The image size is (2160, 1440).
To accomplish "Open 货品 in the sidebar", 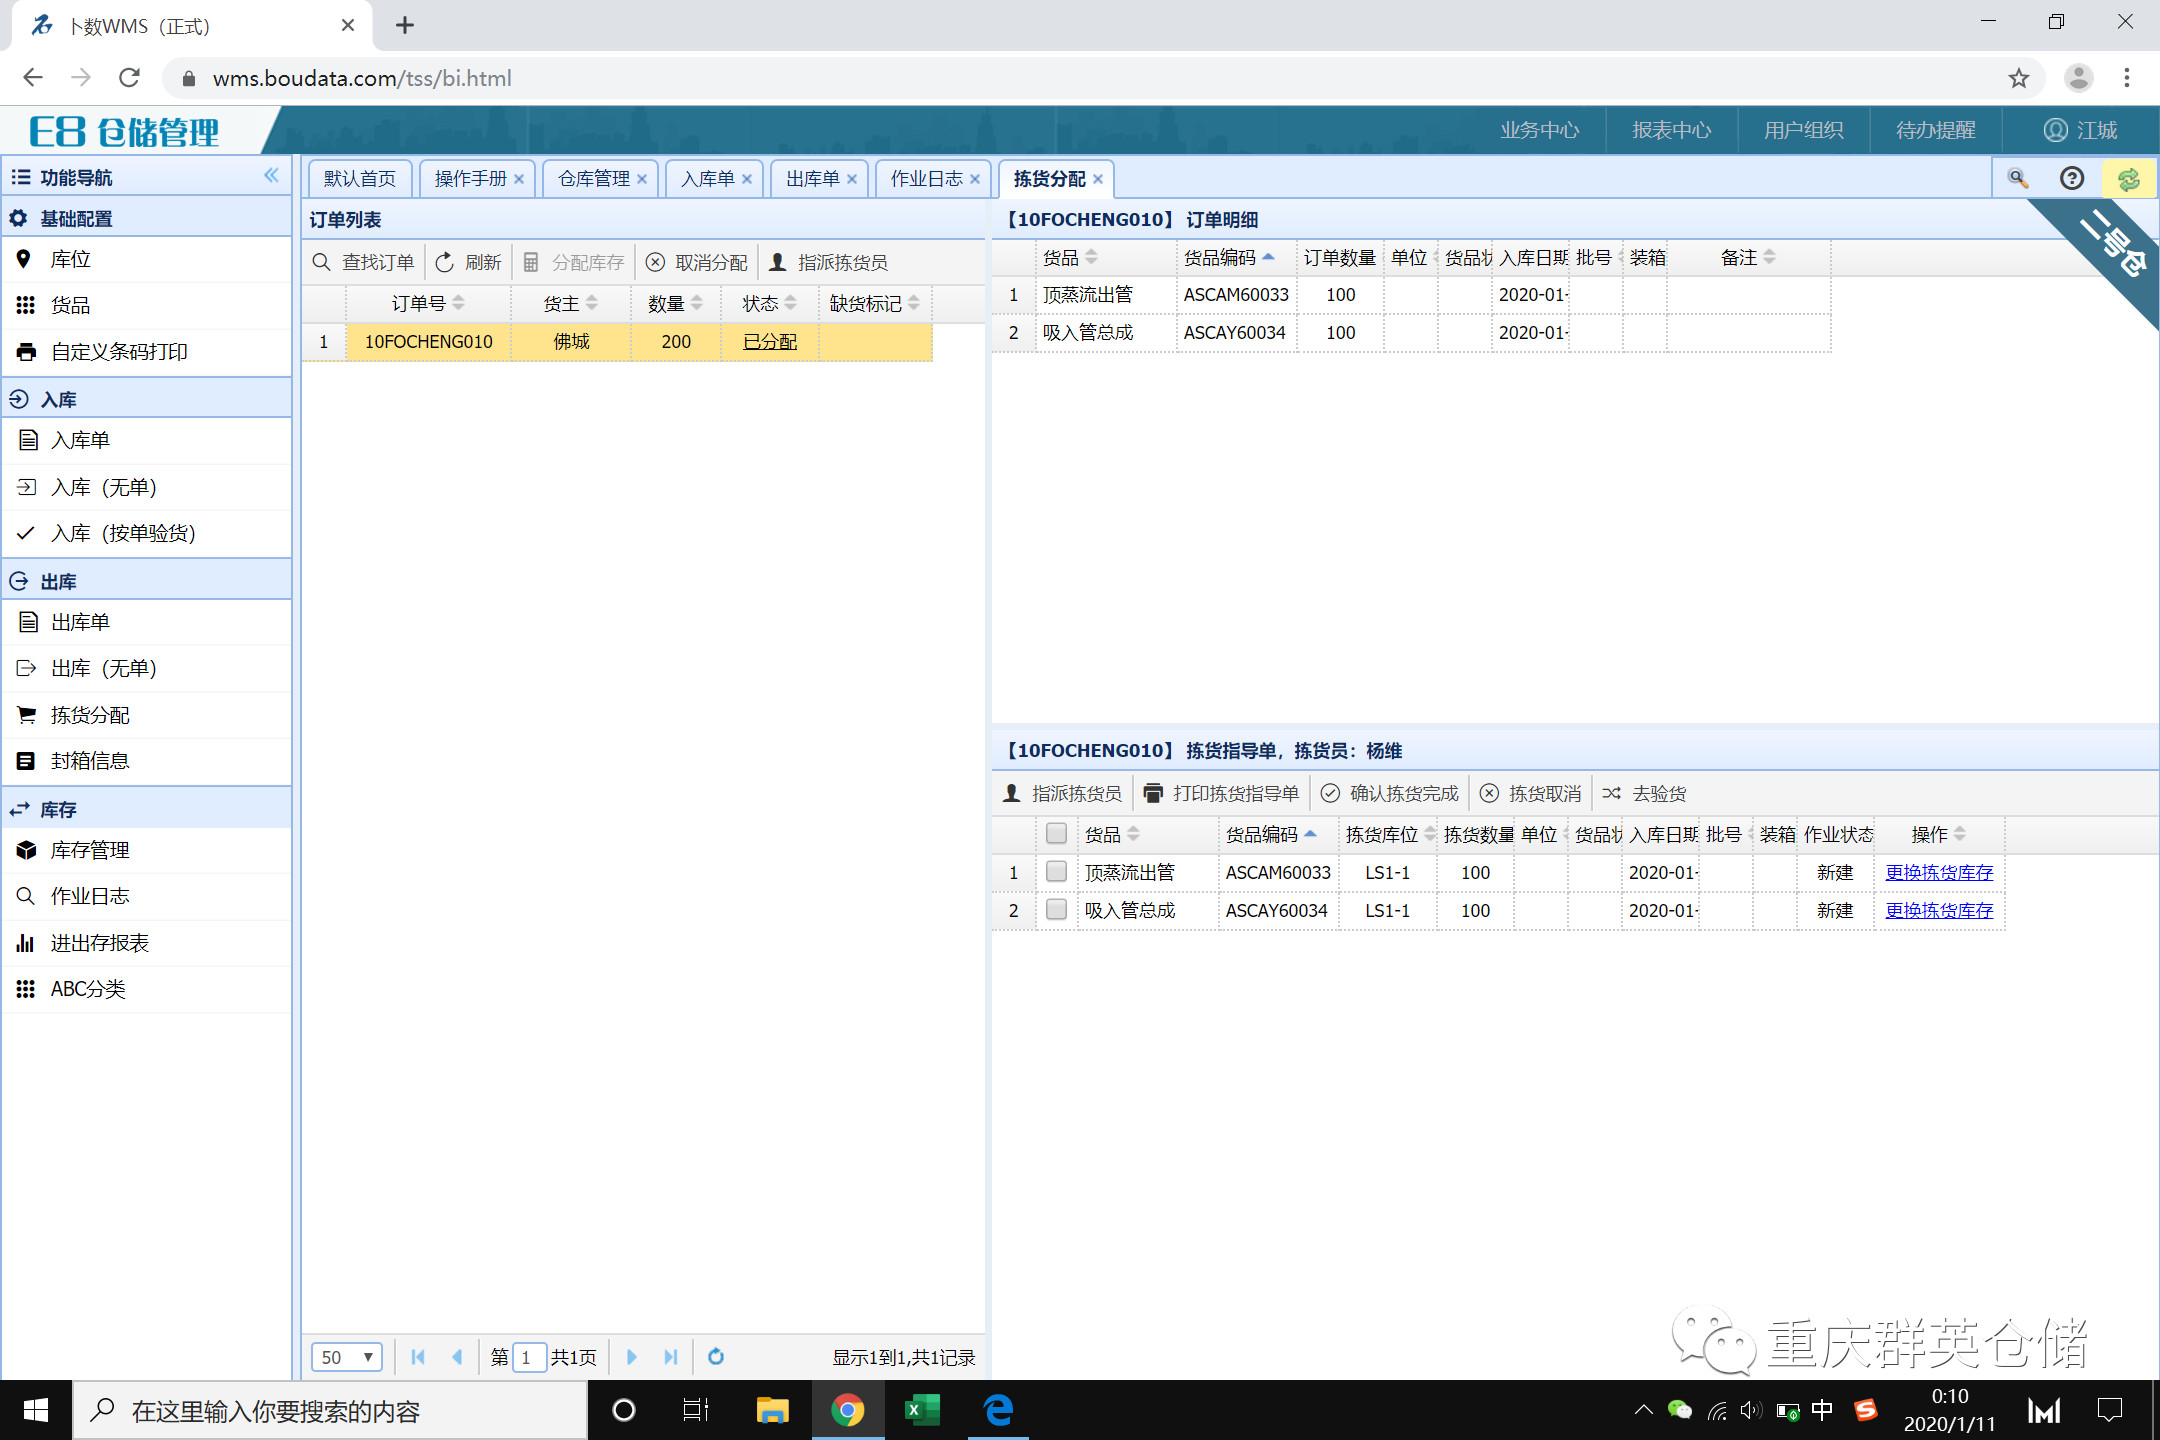I will point(147,306).
